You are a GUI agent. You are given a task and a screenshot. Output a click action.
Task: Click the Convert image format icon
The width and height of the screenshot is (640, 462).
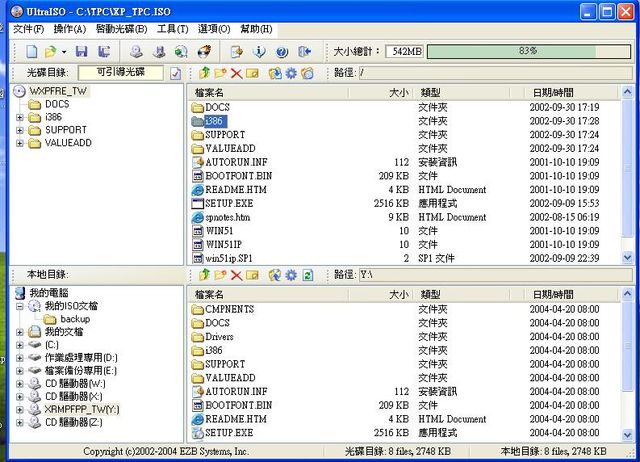[x=181, y=51]
